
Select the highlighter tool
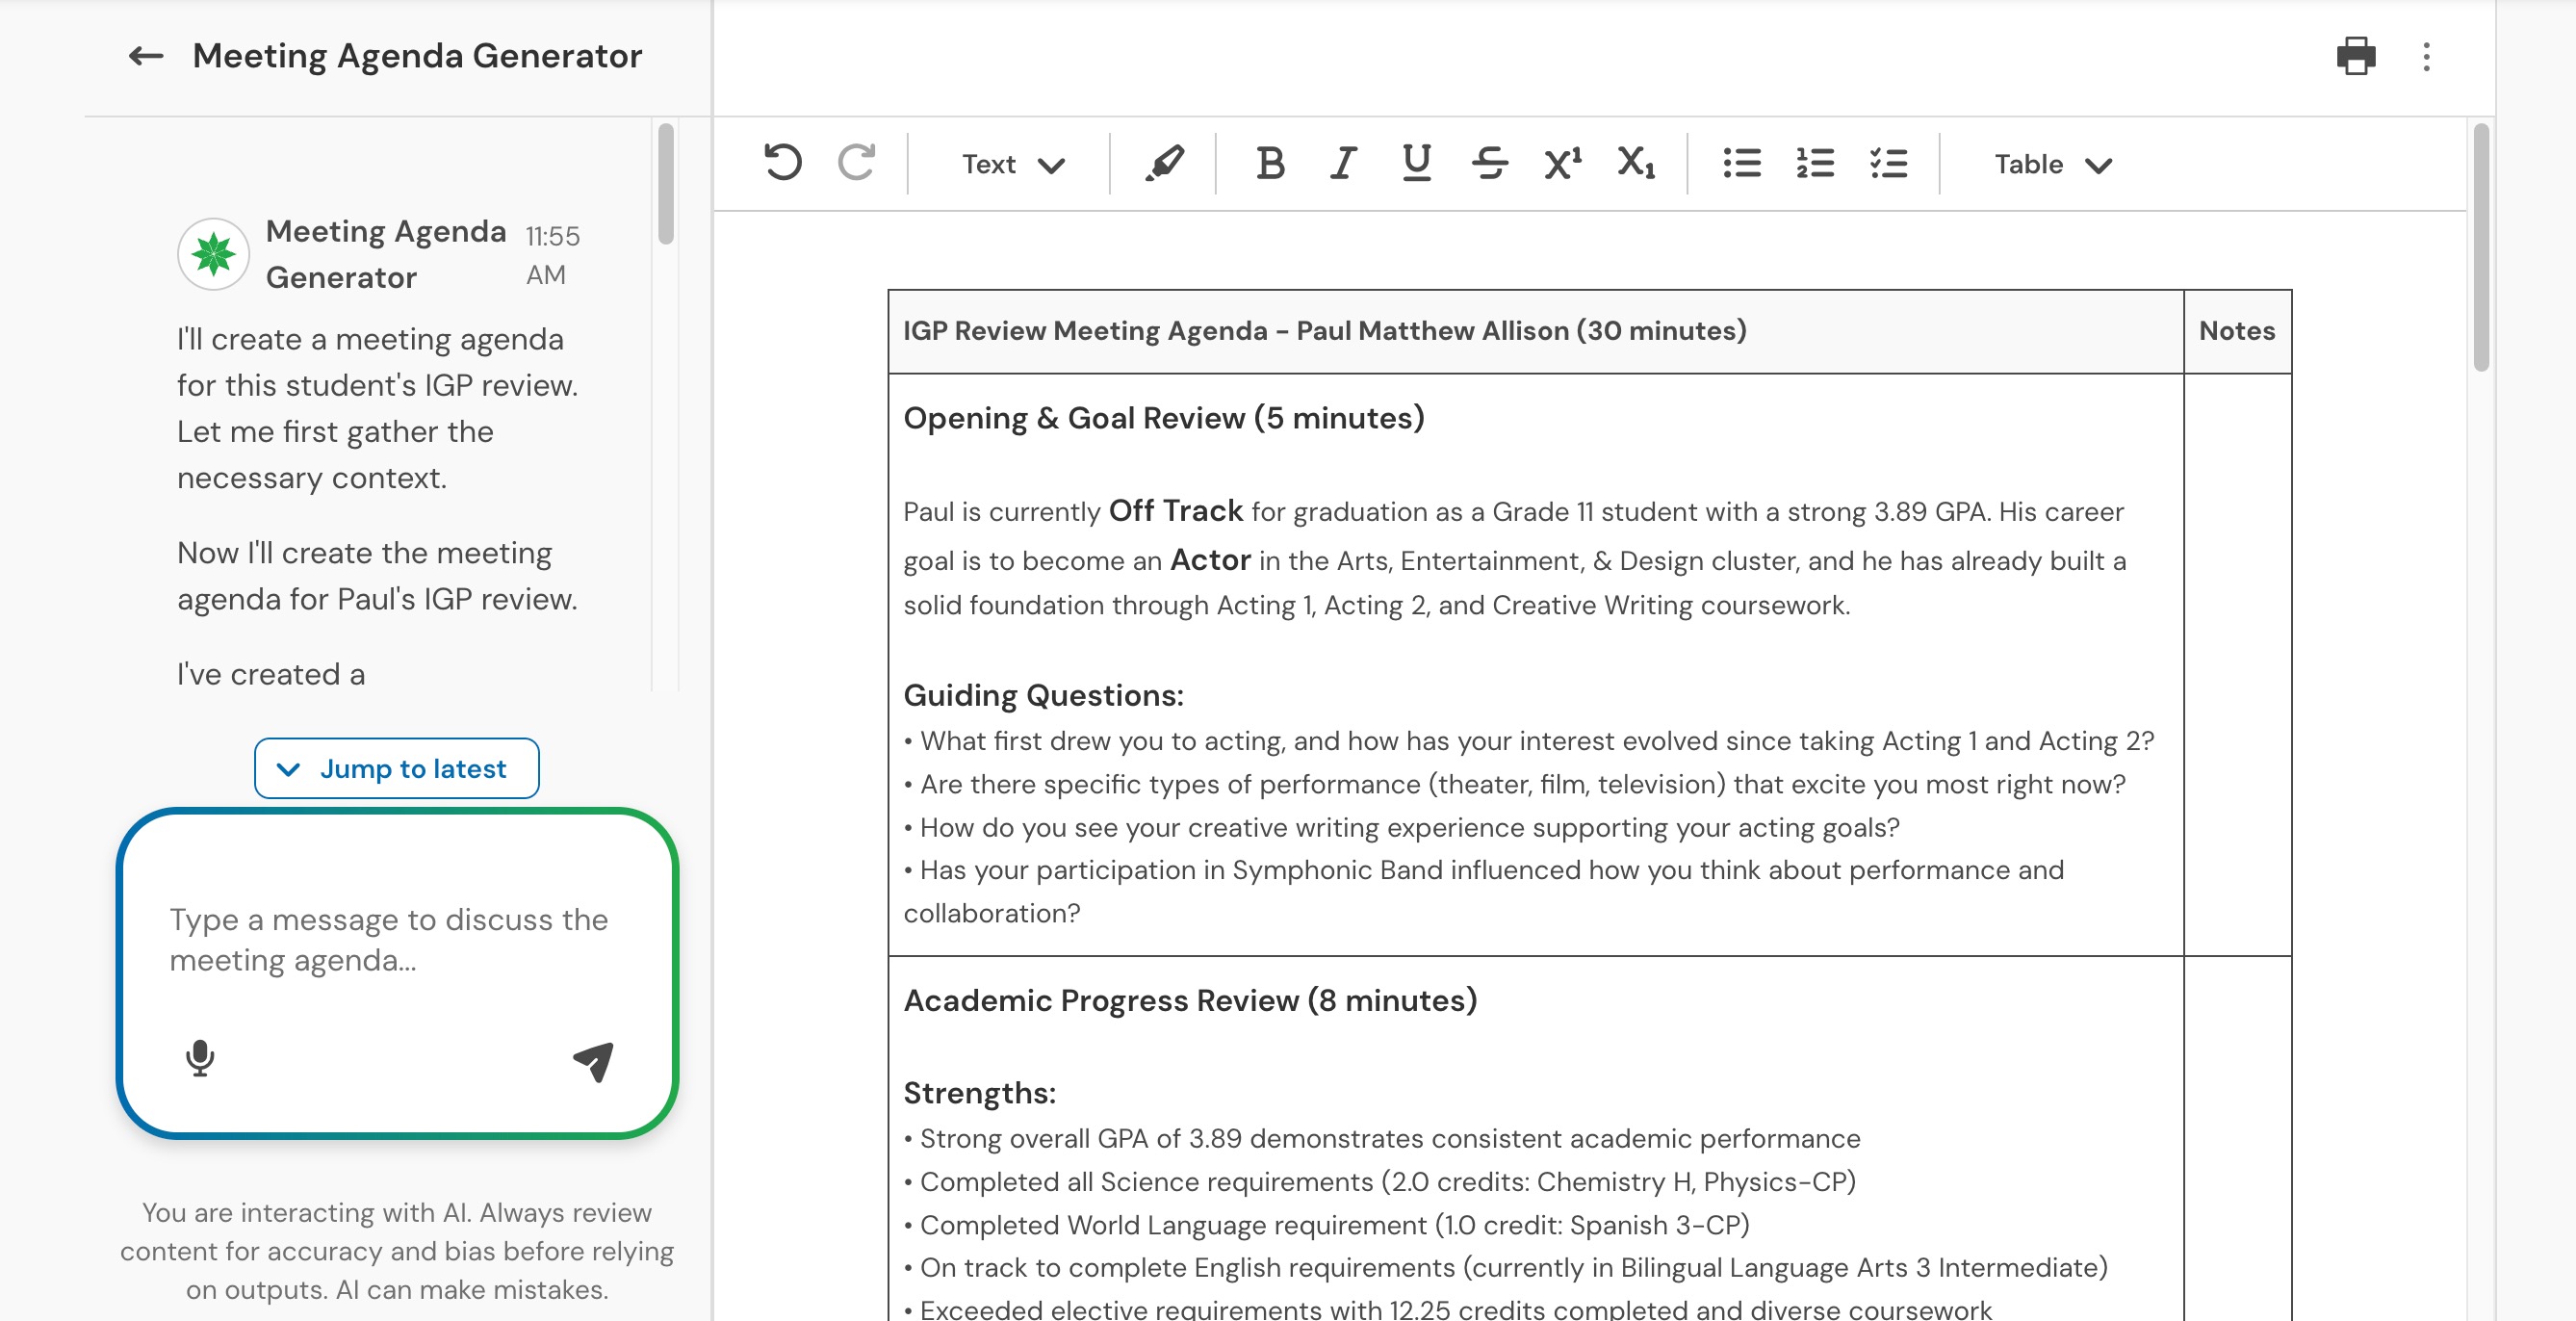(x=1164, y=163)
